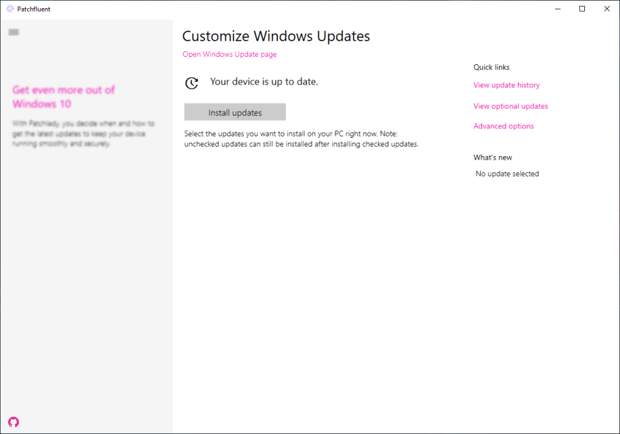
Task: Maximize the Patchfluent window
Action: click(582, 8)
